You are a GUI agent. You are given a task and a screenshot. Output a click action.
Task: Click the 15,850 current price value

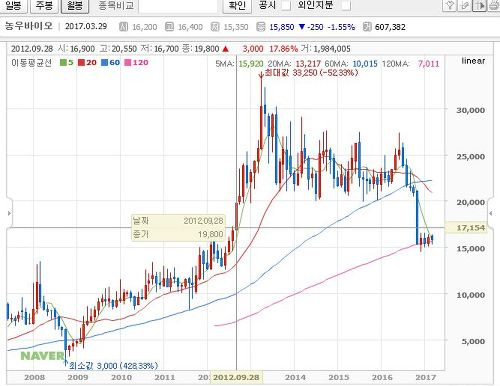point(282,27)
